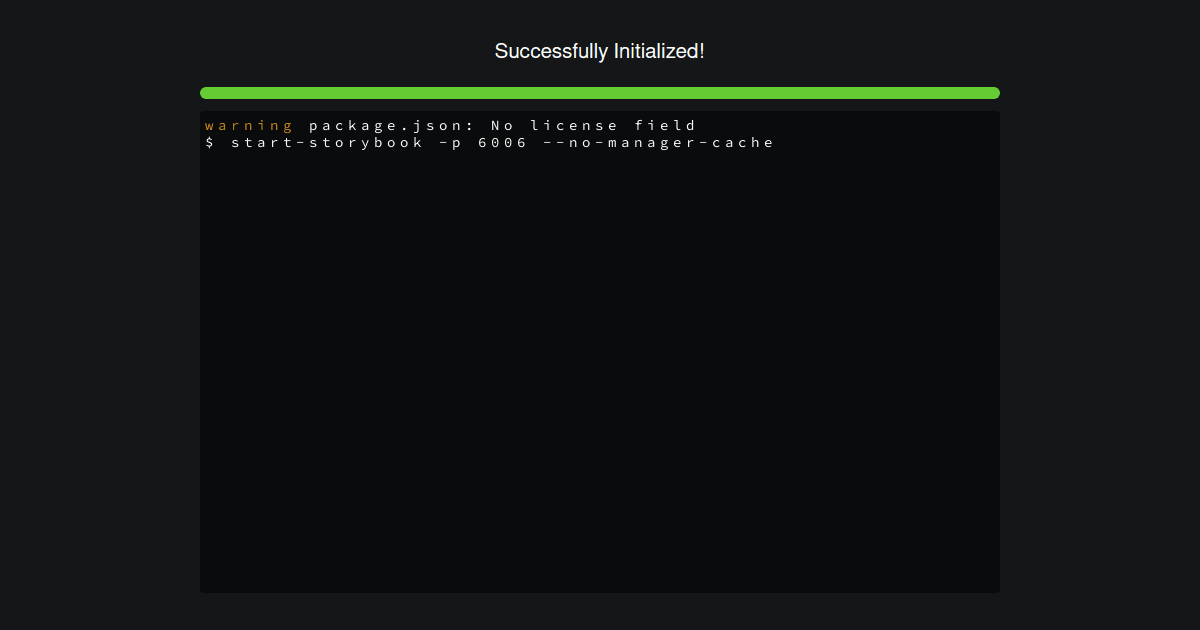Click the word "field" in warning line
The width and height of the screenshot is (1200, 630).
point(665,125)
